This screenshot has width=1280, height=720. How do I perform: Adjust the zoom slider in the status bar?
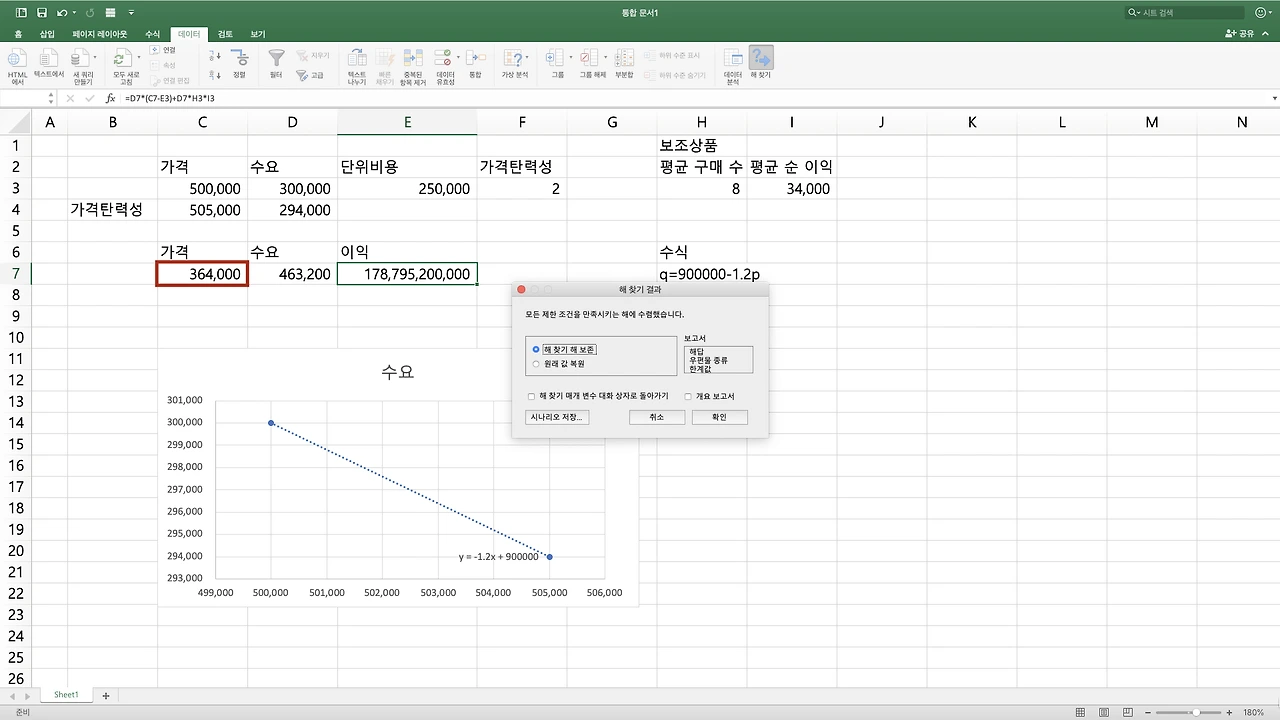(x=1197, y=713)
